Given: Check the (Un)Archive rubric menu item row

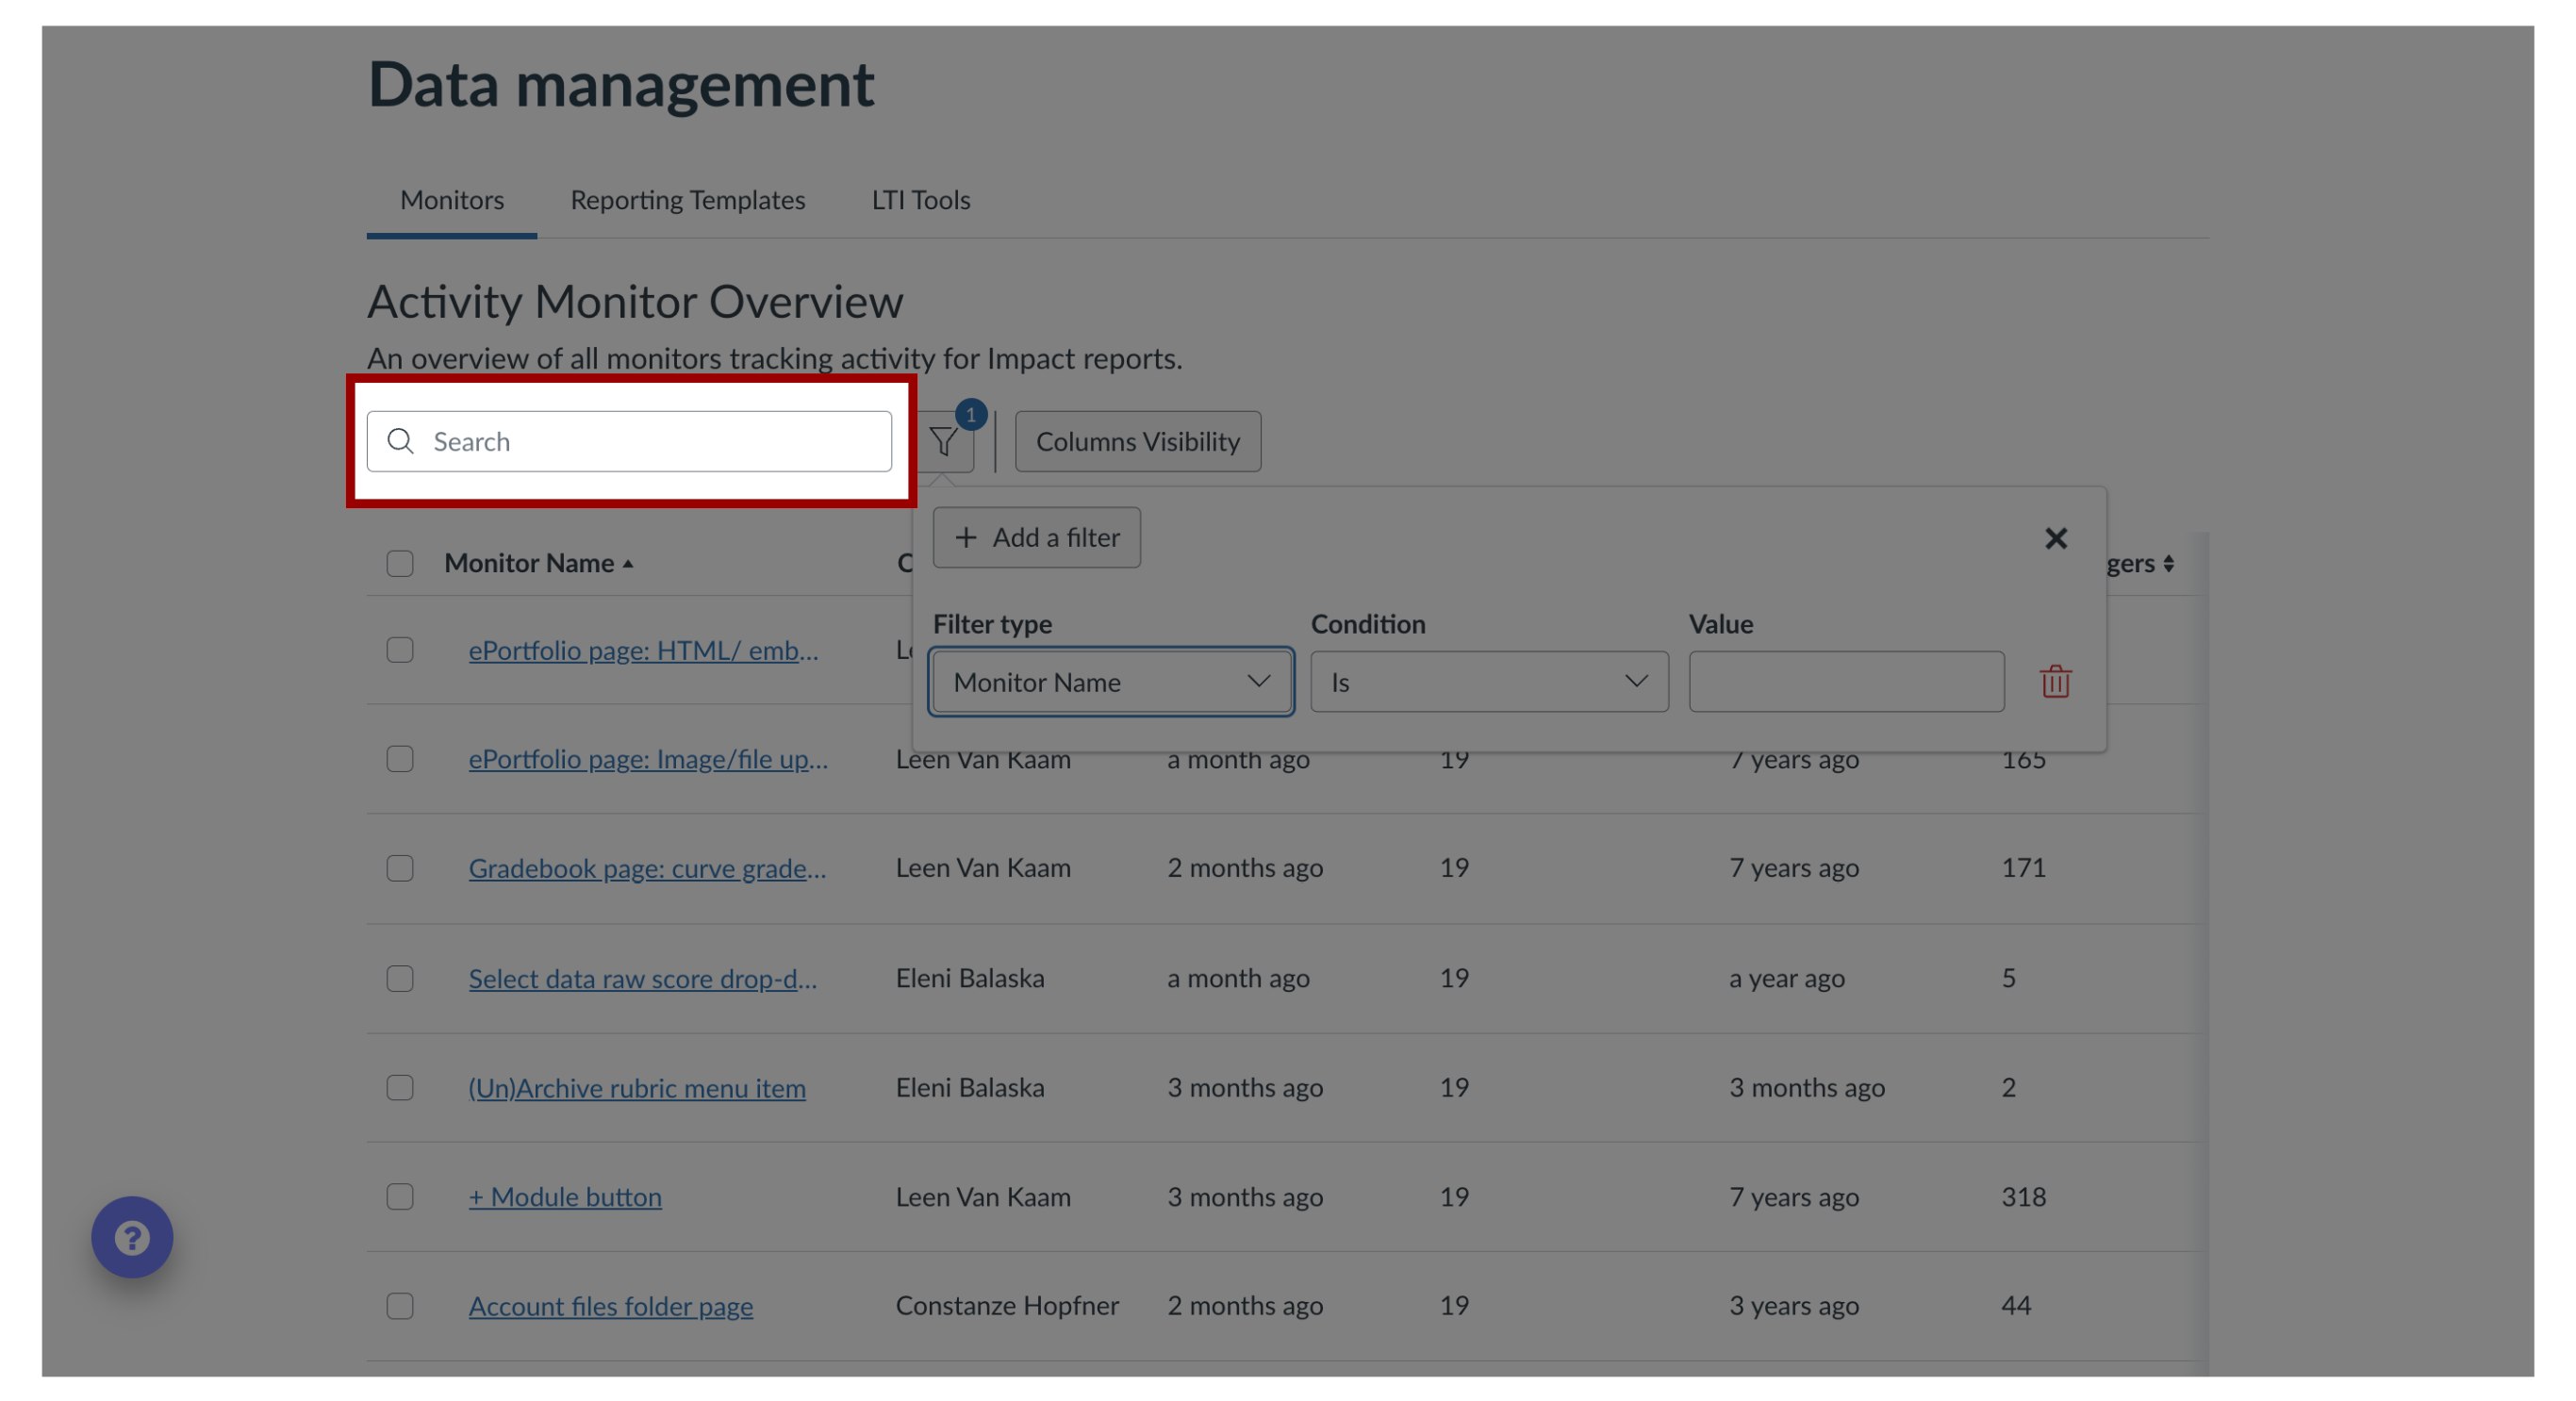Looking at the screenshot, I should [400, 1087].
